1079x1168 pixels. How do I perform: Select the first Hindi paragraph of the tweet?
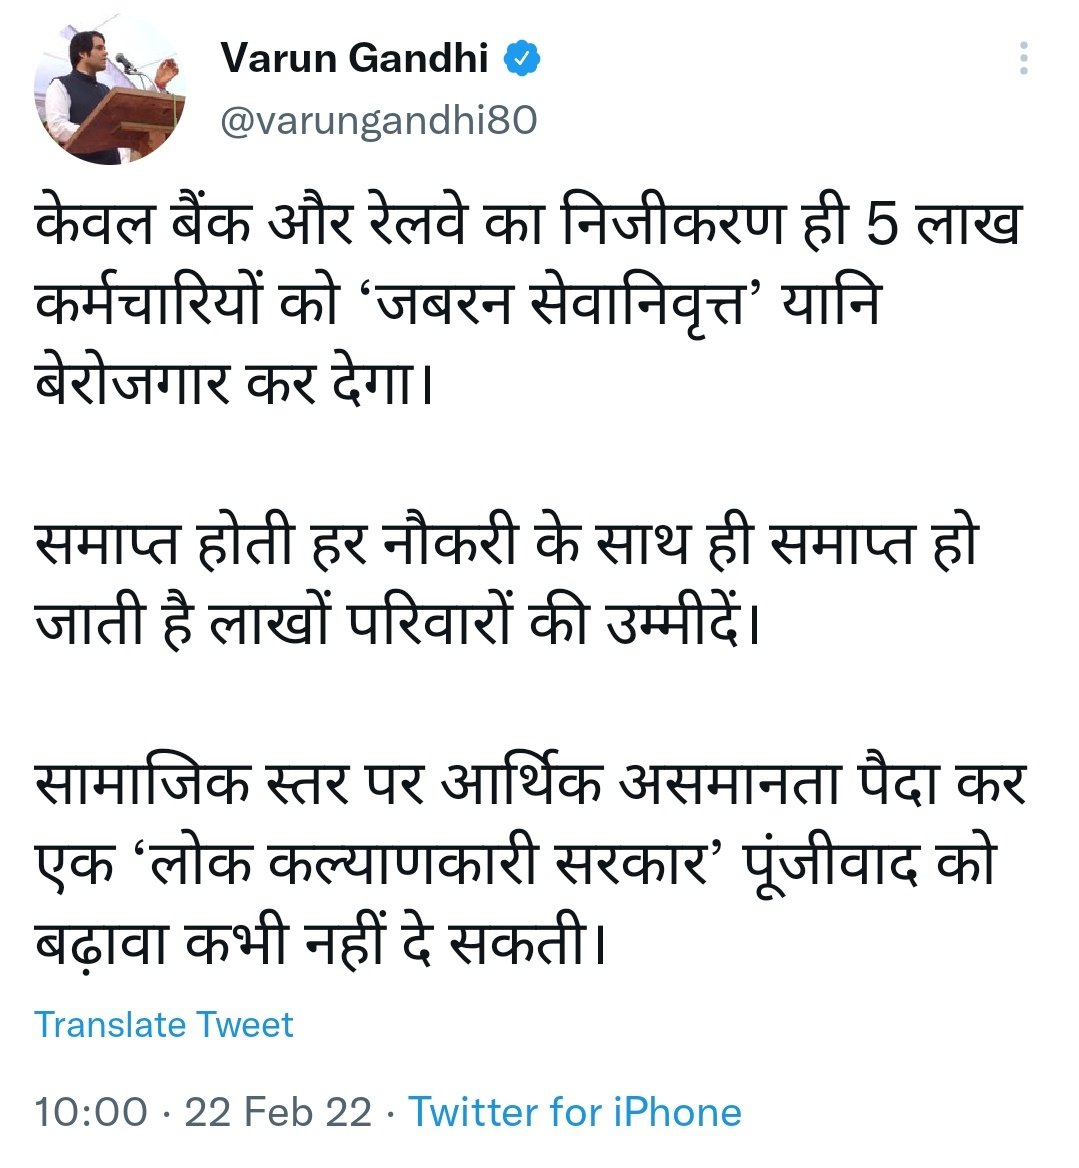coord(500,290)
